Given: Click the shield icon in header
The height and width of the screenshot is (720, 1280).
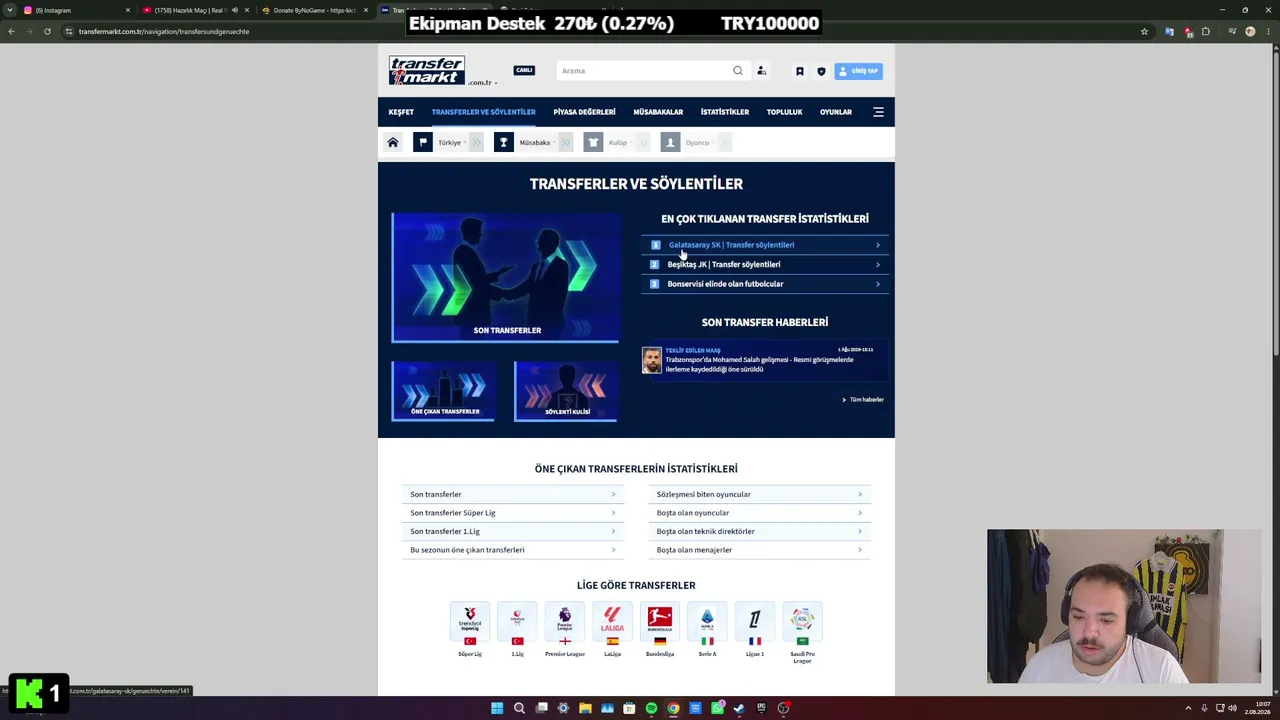Looking at the screenshot, I should (821, 71).
